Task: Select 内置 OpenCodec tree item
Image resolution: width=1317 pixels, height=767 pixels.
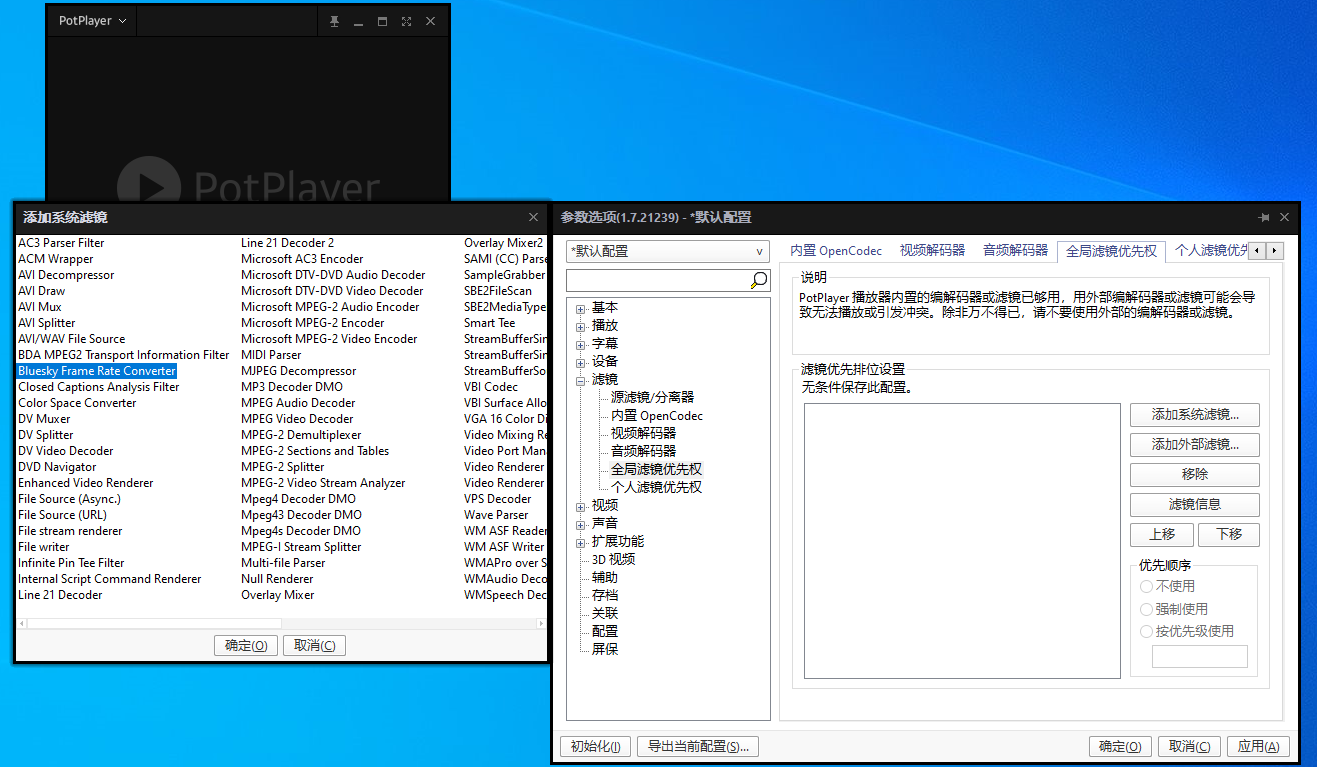Action: tap(657, 415)
